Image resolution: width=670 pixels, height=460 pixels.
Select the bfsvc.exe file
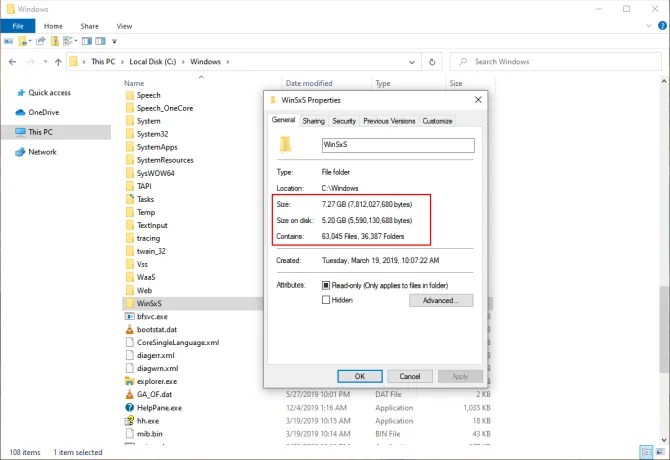point(152,316)
